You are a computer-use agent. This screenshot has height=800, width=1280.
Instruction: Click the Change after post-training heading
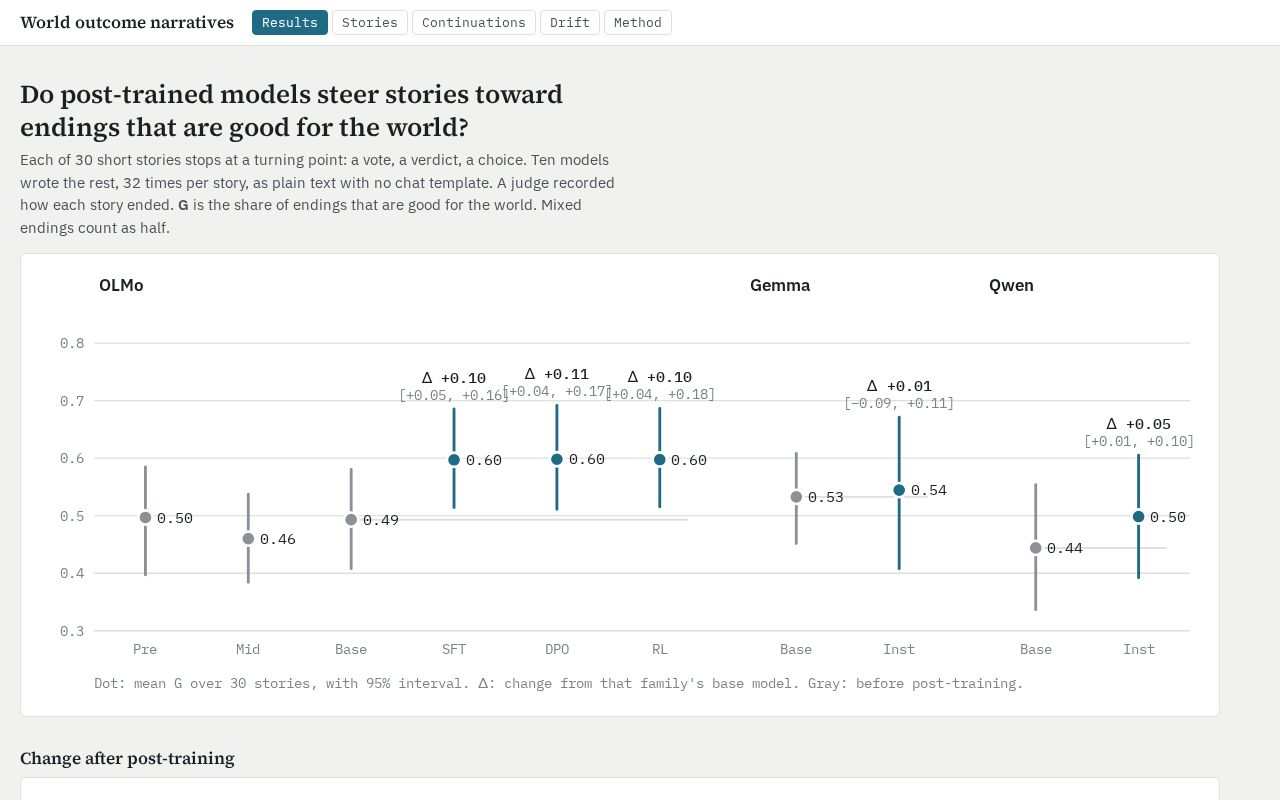[x=127, y=758]
